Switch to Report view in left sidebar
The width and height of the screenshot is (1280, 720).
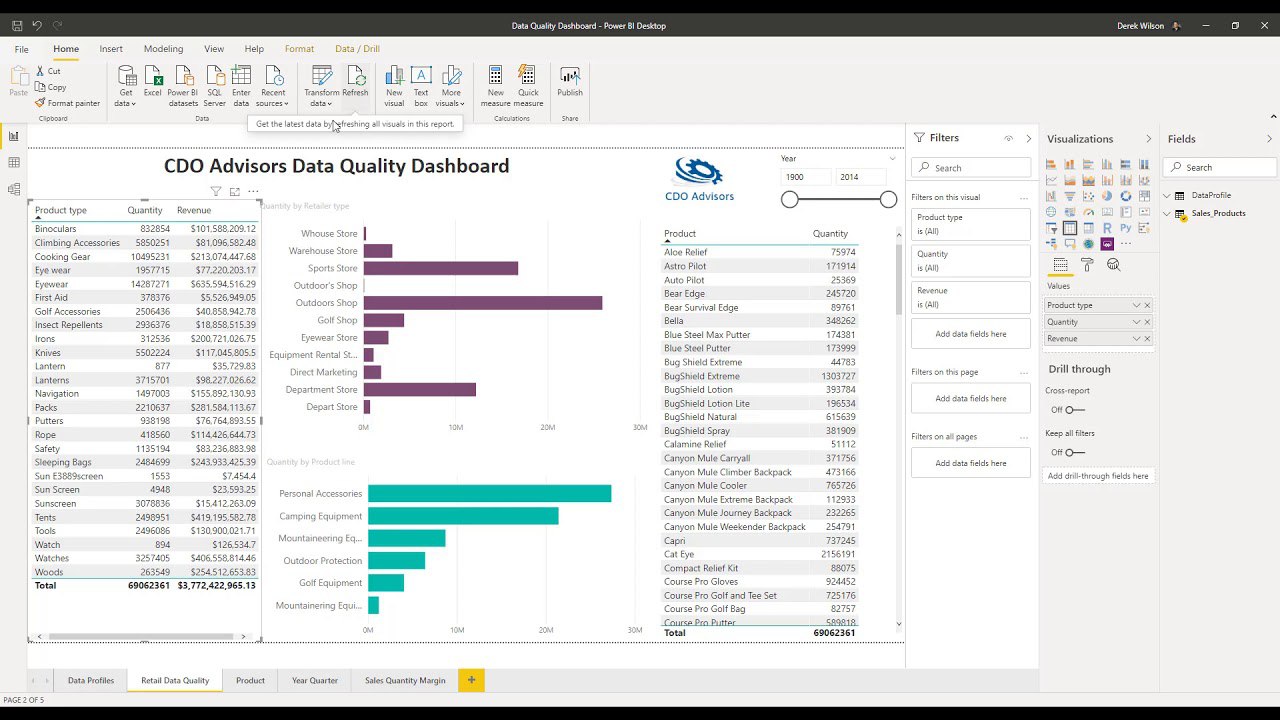tap(14, 137)
